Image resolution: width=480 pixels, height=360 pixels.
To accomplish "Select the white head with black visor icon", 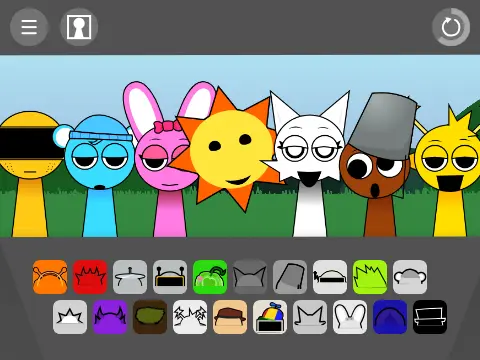I will [x=330, y=277].
